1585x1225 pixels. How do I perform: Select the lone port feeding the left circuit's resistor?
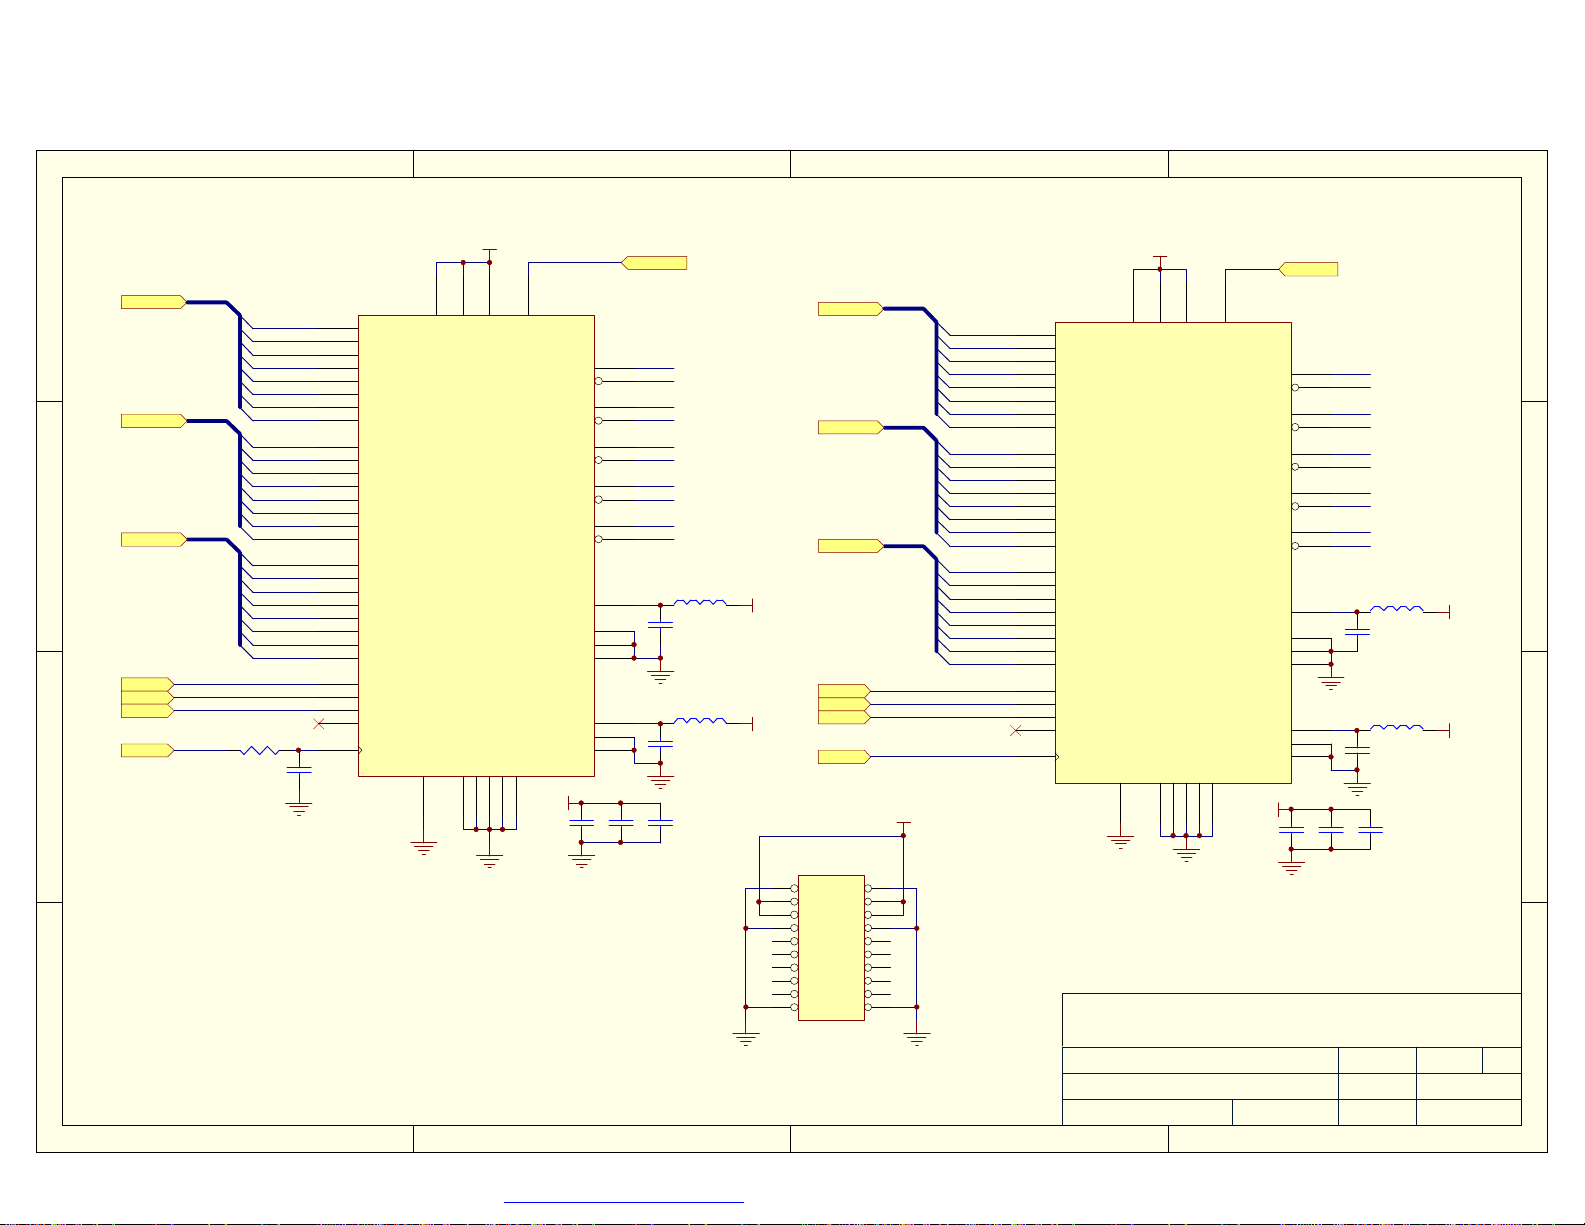pos(148,750)
